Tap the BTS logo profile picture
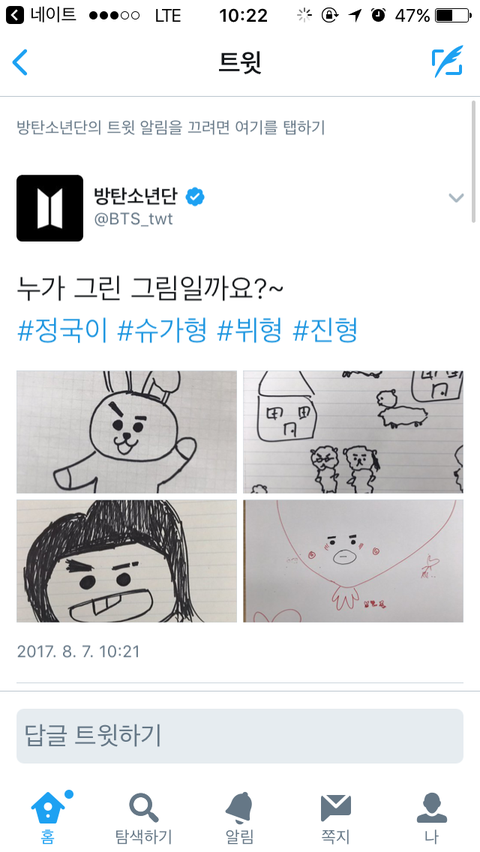This screenshot has height=852, width=480. tap(50, 208)
